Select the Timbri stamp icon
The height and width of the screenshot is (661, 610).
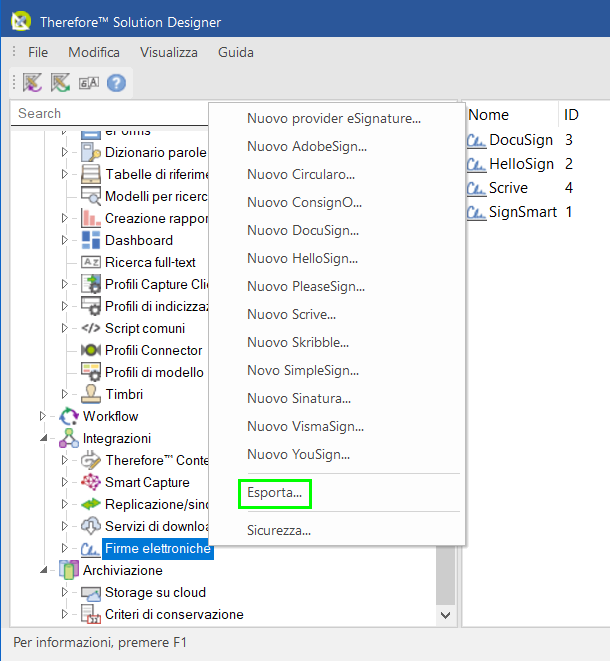click(x=91, y=394)
